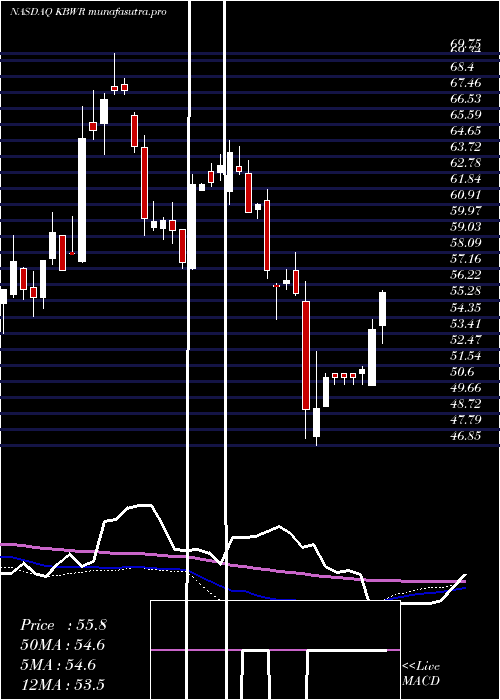The width and height of the screenshot is (500, 700).
Task: Select the 65.59 price level label
Action: (466, 115)
